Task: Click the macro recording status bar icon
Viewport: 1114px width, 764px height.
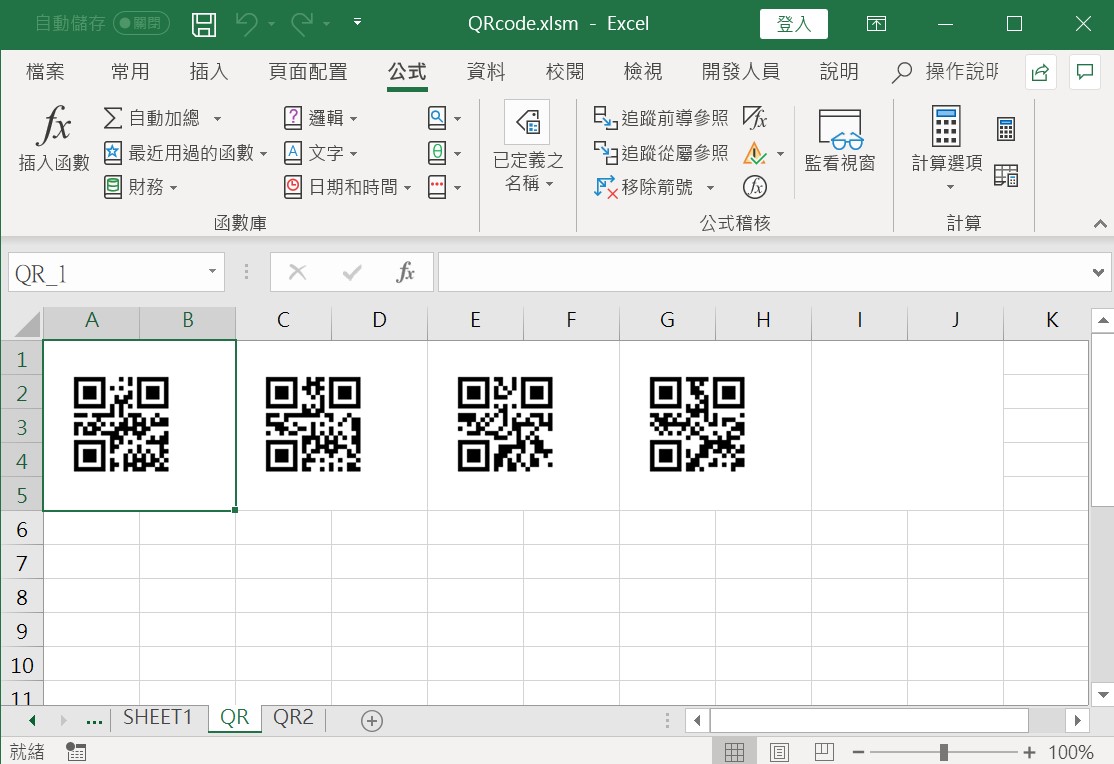Action: coord(76,751)
